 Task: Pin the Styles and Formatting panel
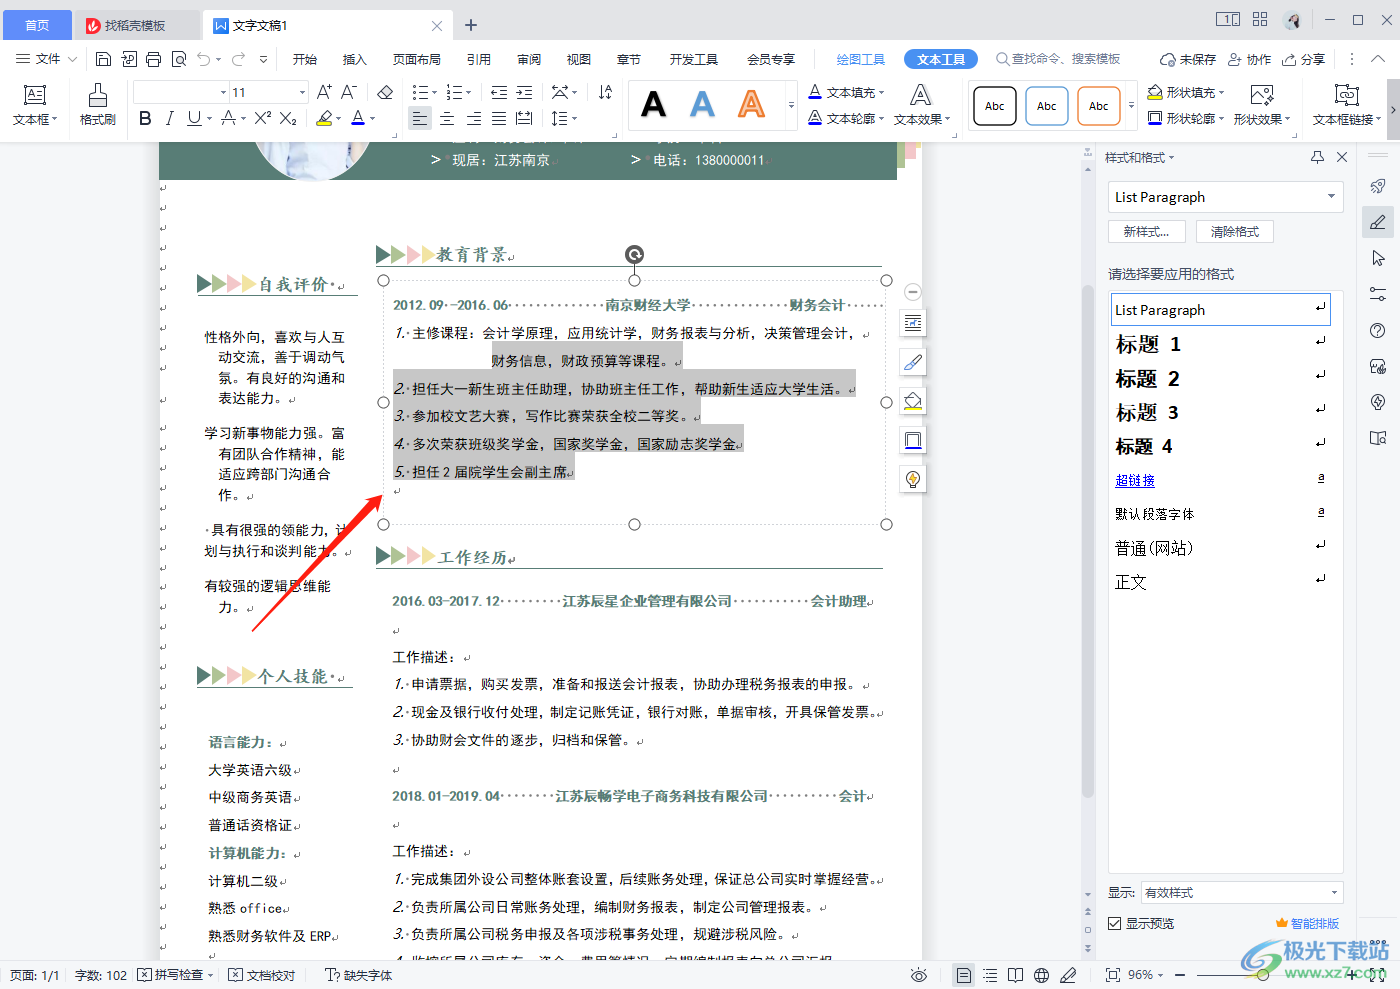click(x=1317, y=157)
